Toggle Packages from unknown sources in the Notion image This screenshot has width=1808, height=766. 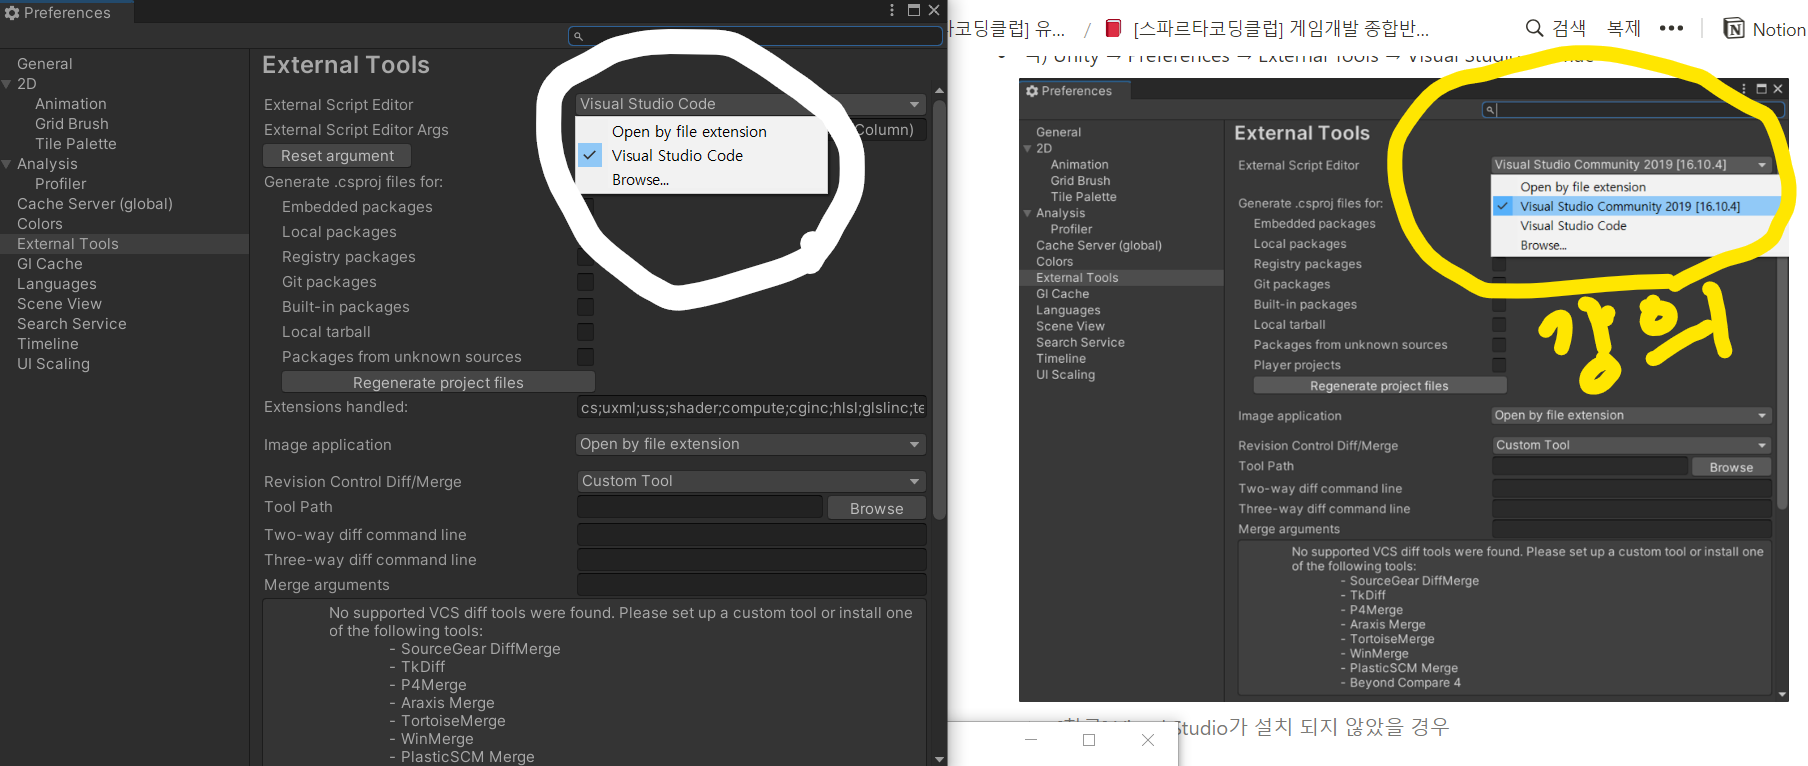(x=1499, y=345)
